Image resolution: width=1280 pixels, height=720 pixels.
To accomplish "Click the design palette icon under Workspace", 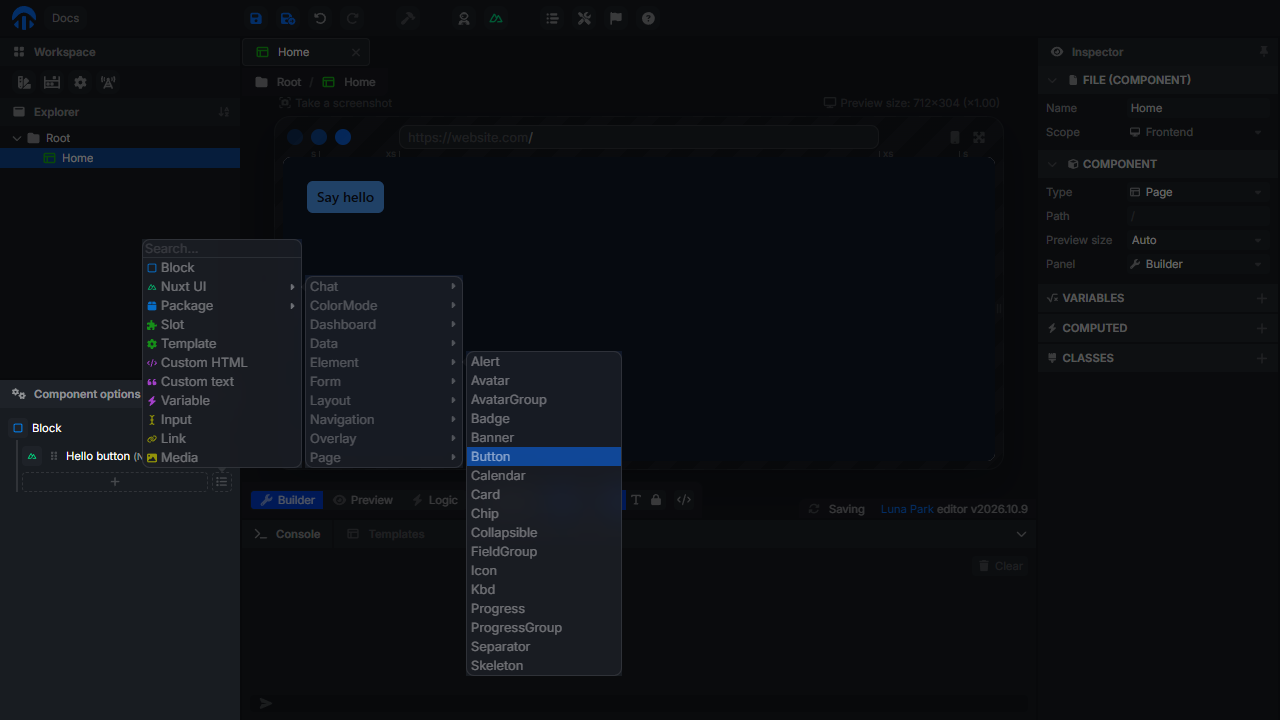I will [24, 83].
